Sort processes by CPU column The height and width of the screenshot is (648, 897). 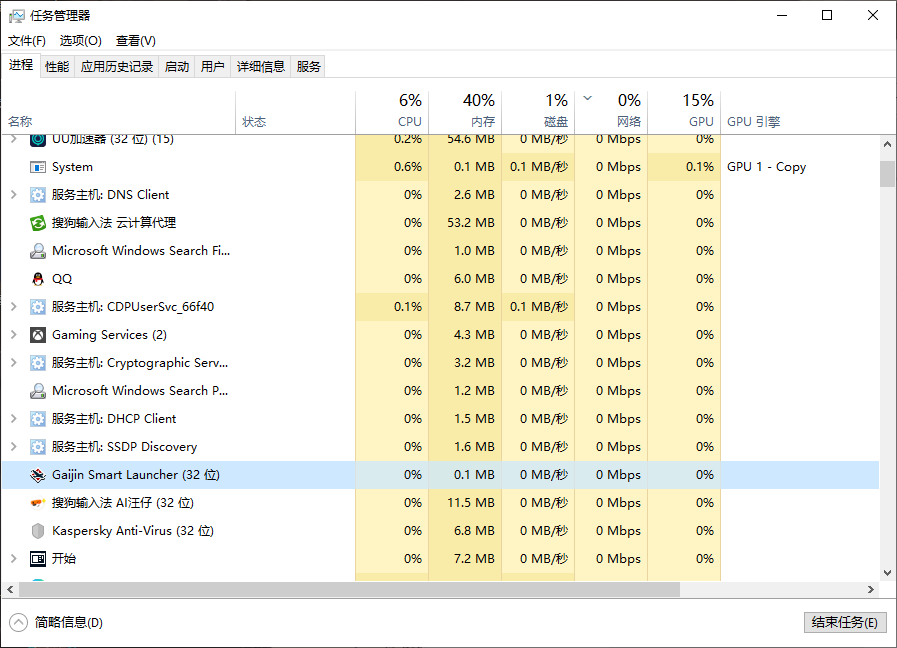click(392, 113)
